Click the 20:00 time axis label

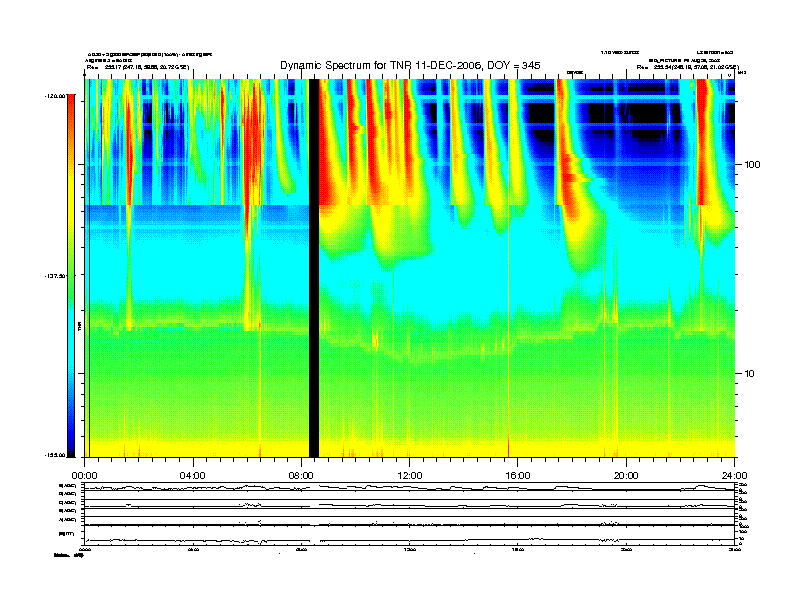point(626,476)
